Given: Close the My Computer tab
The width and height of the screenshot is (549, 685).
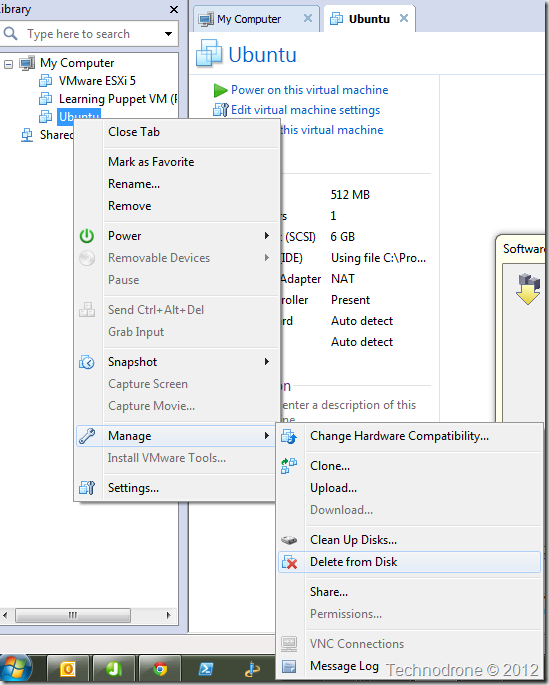Looking at the screenshot, I should (308, 18).
